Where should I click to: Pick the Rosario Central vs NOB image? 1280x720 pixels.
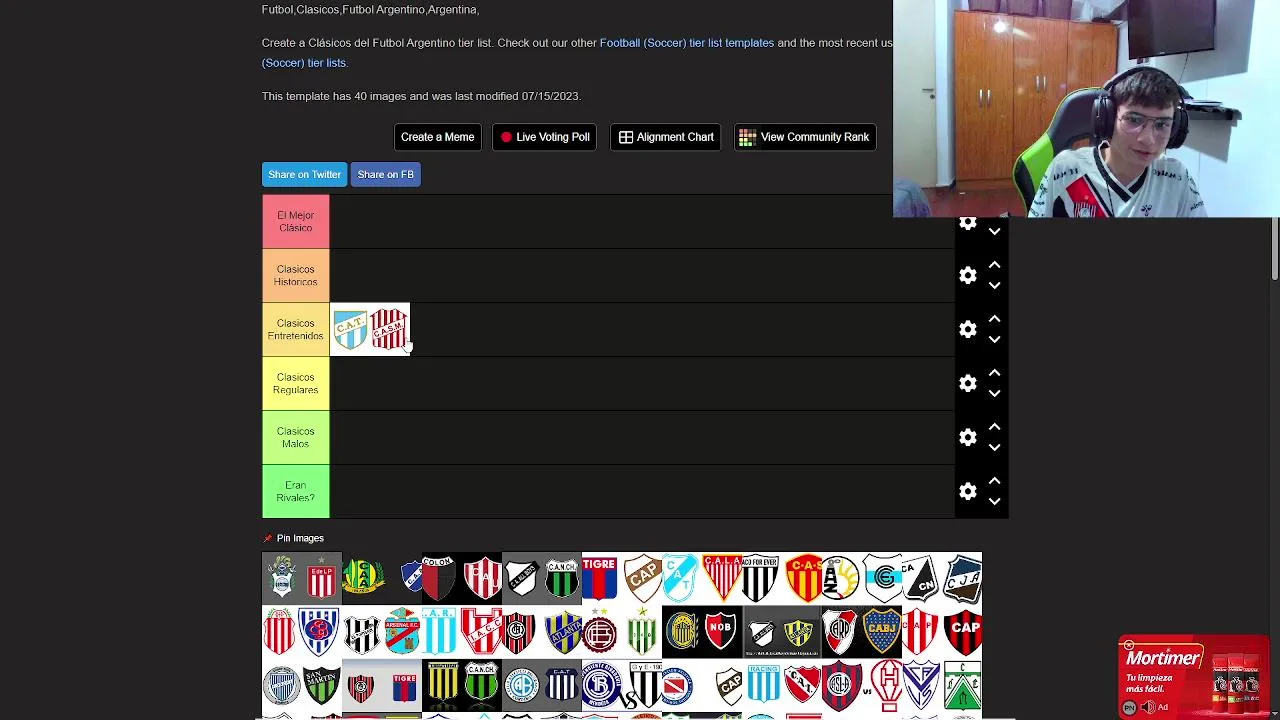(x=702, y=632)
